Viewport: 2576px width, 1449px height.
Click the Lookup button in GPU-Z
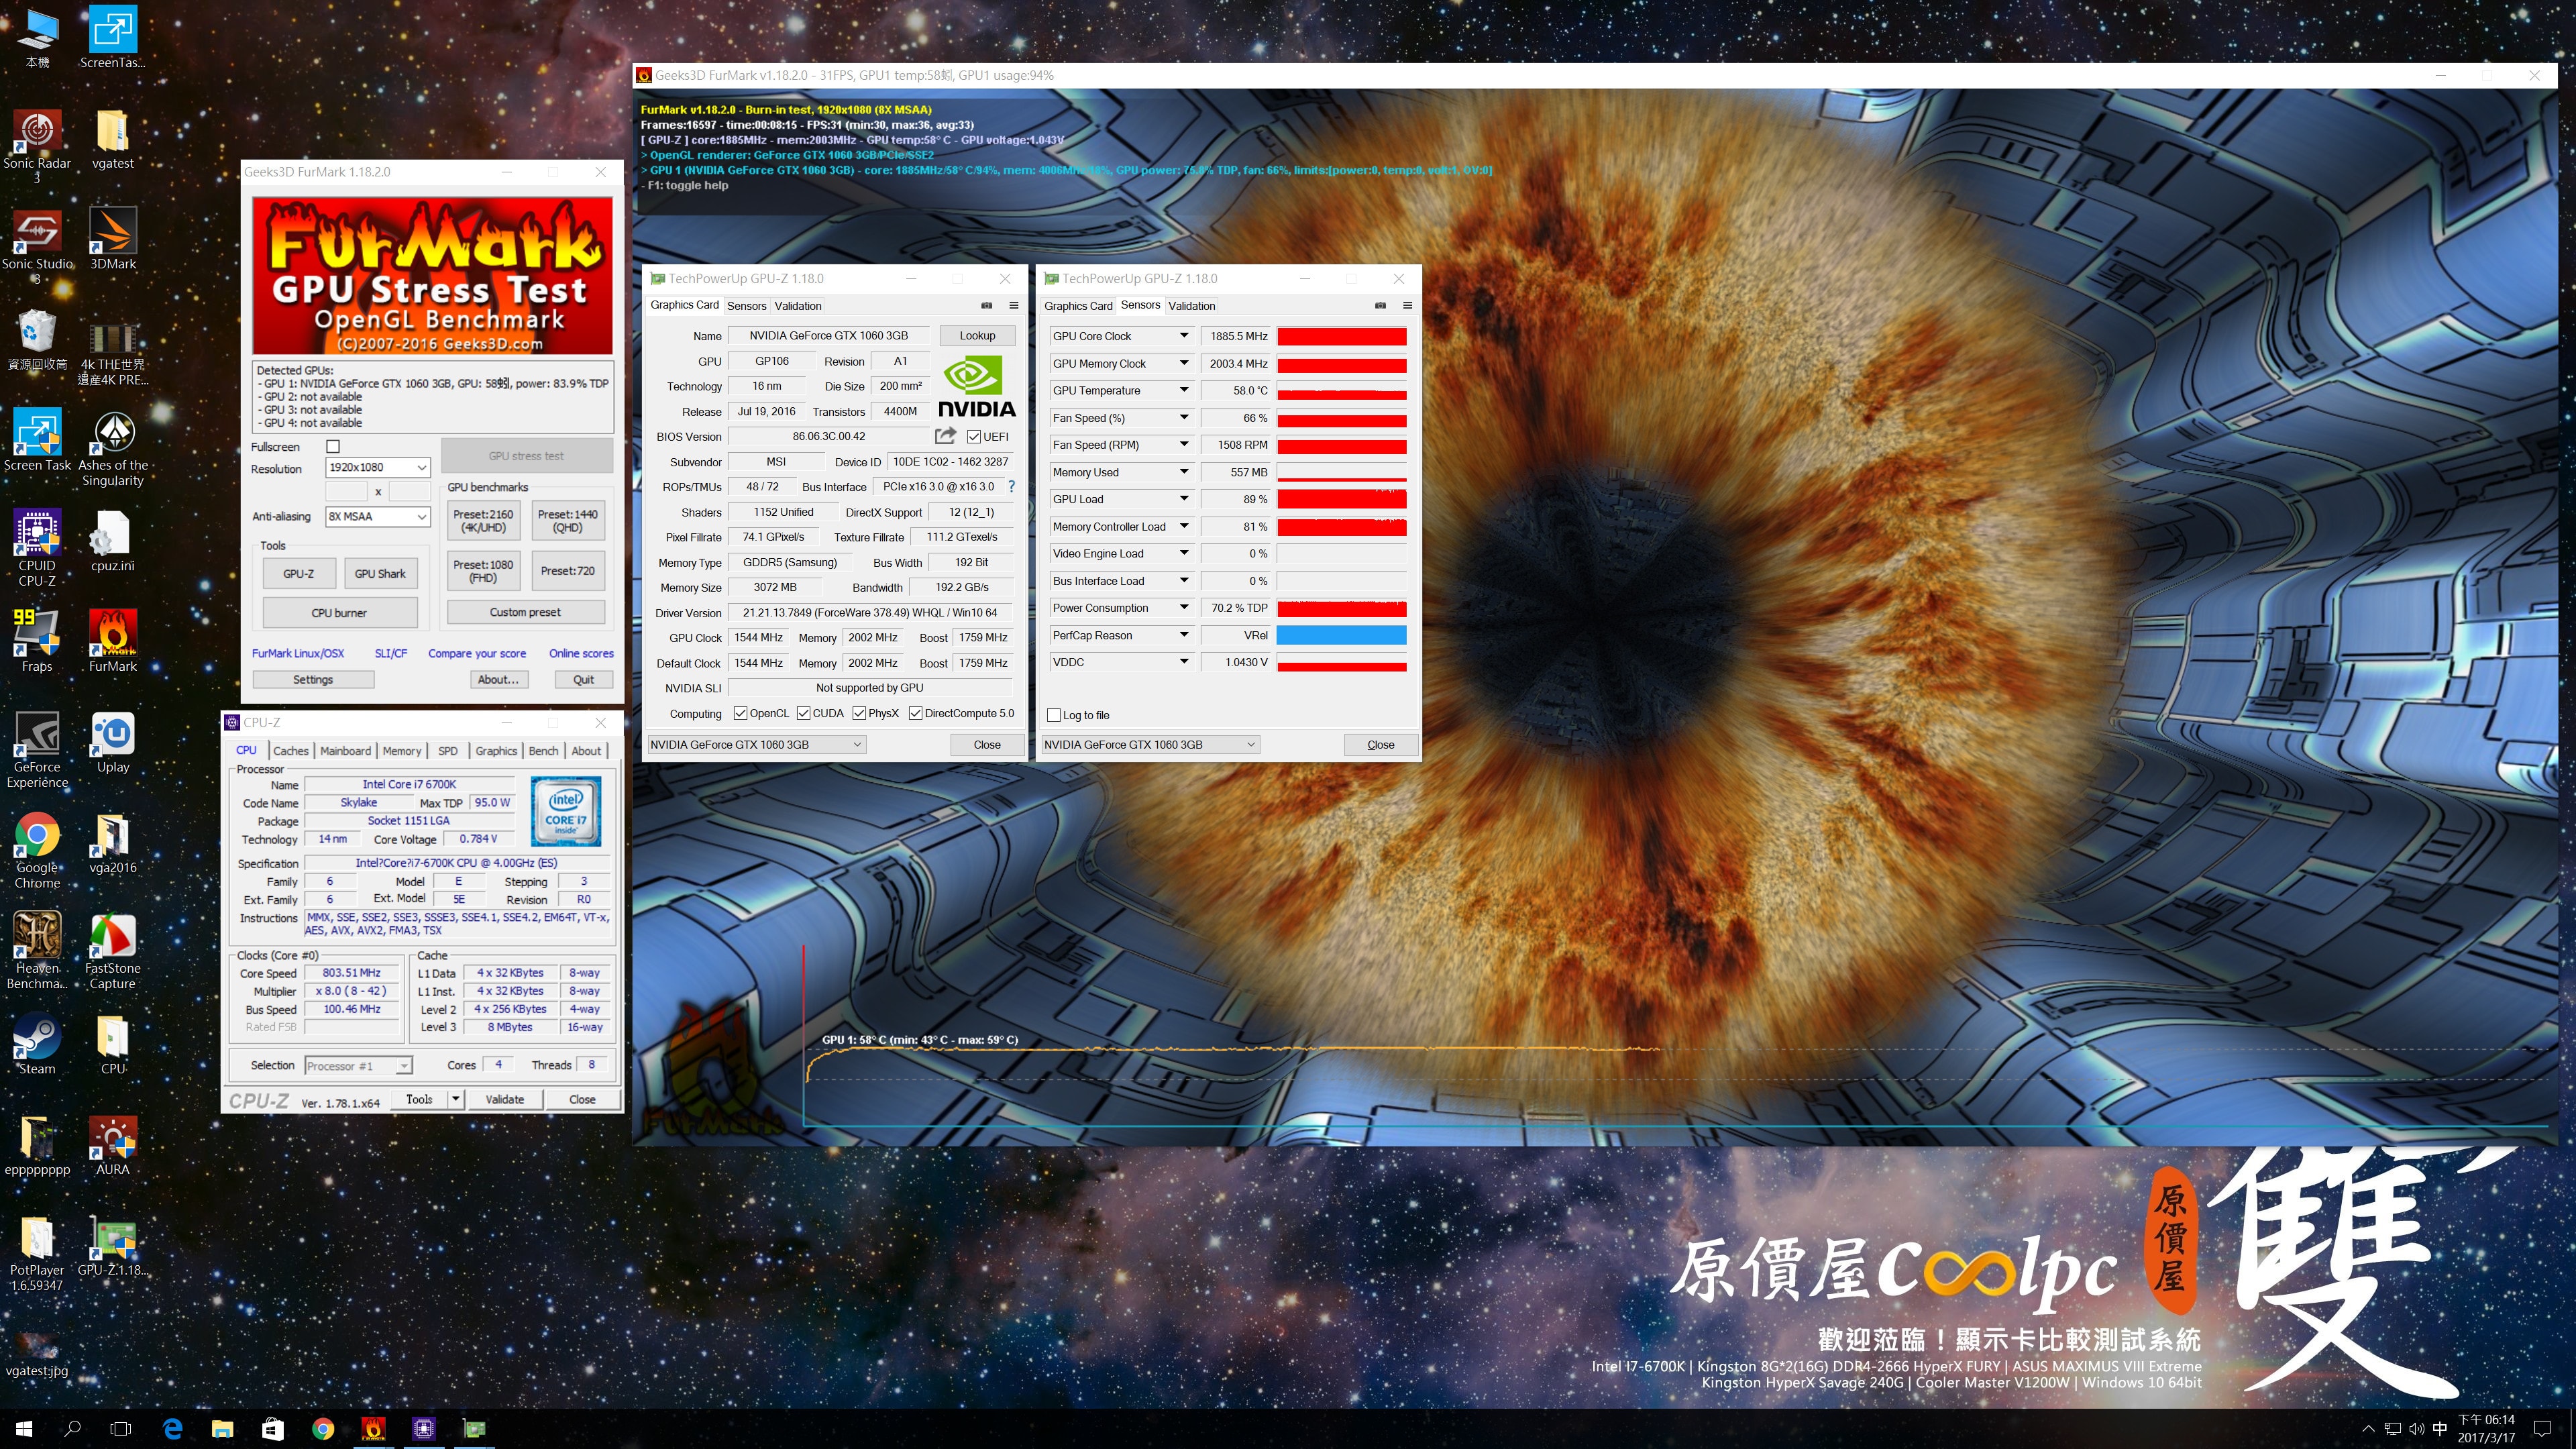click(977, 335)
